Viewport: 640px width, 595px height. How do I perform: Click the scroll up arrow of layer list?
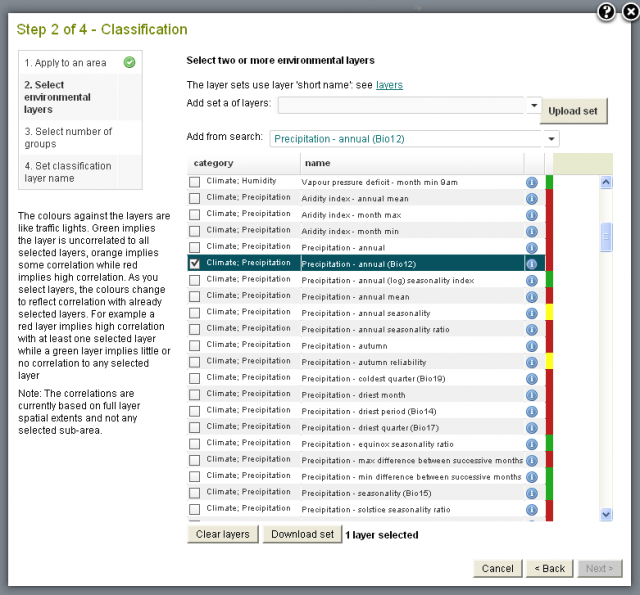pyautogui.click(x=606, y=182)
